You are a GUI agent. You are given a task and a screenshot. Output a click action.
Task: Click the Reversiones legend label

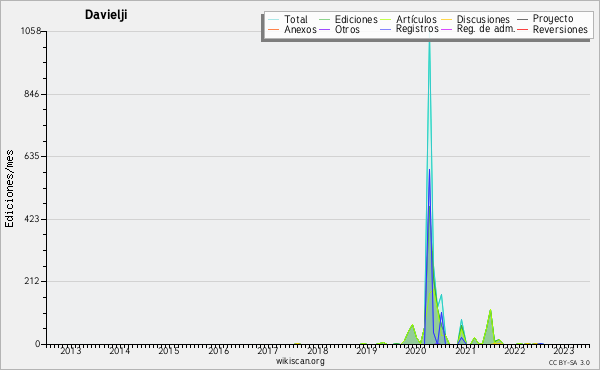[x=560, y=29]
